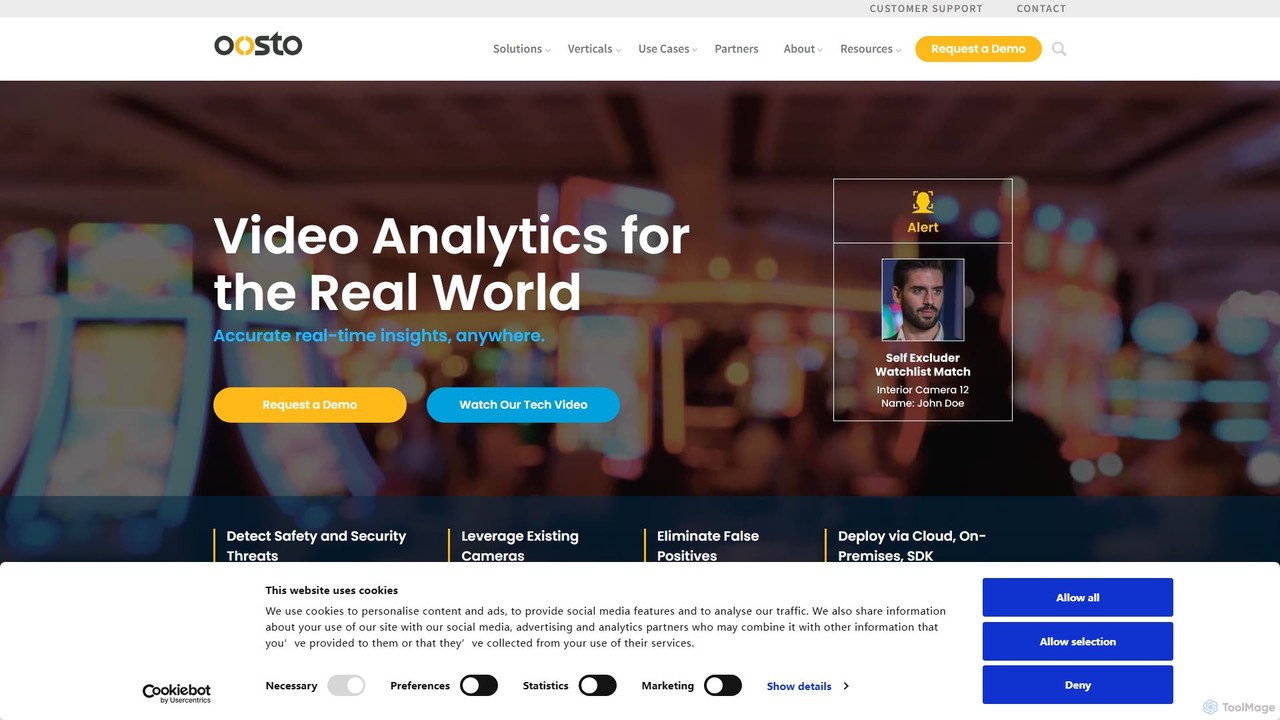Open the Contact link
1280x720 pixels.
pos(1041,8)
